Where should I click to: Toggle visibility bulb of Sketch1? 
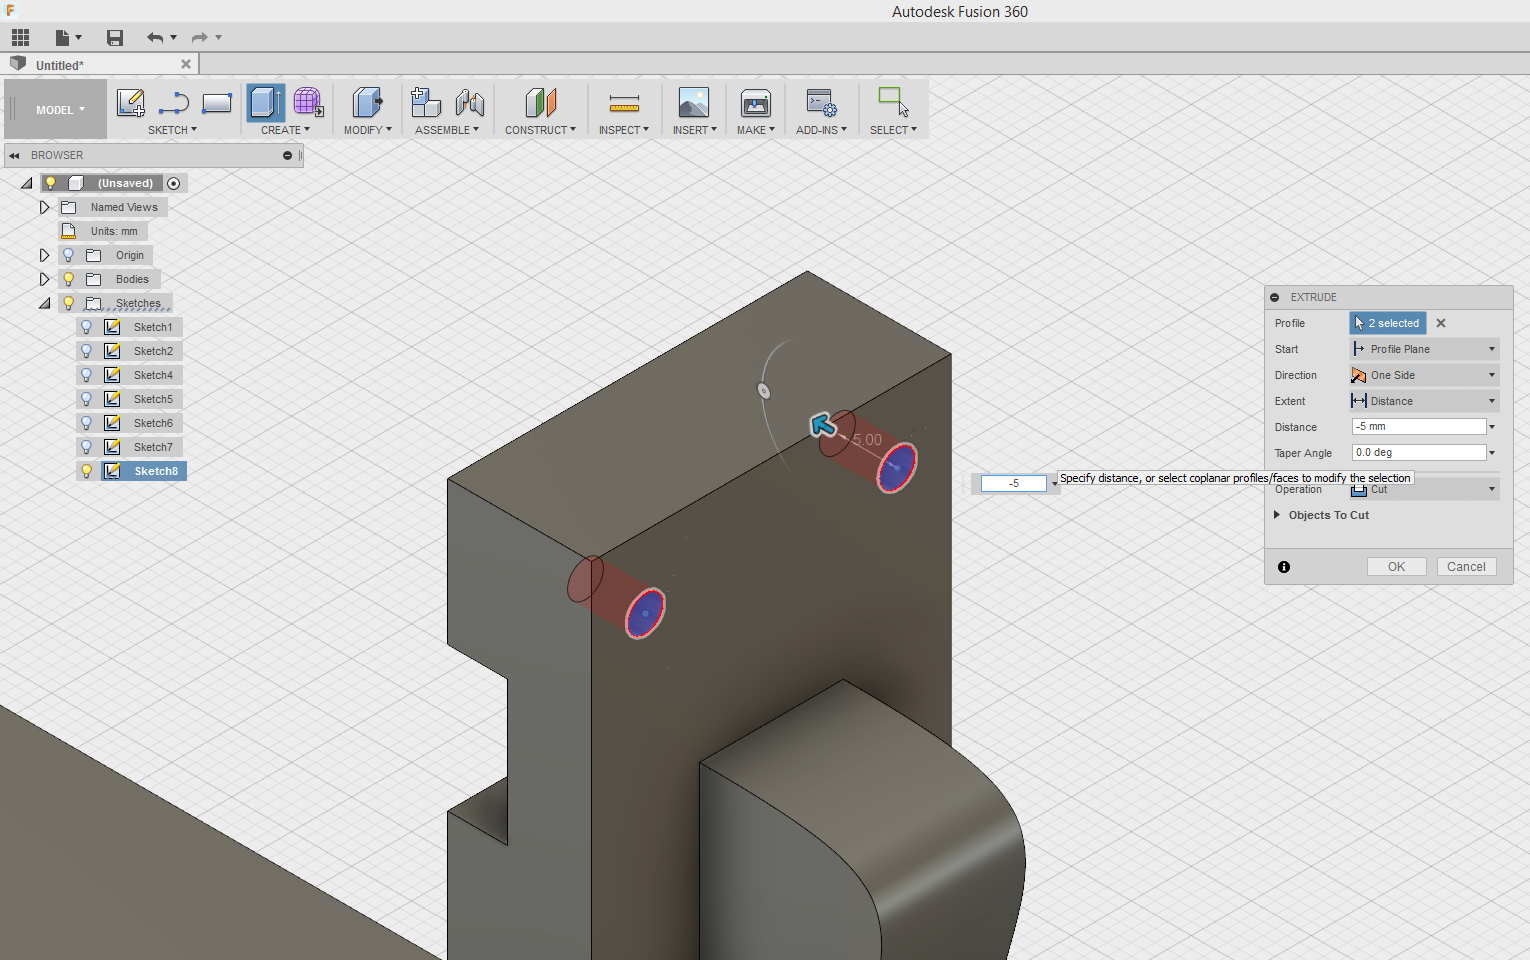tap(87, 327)
